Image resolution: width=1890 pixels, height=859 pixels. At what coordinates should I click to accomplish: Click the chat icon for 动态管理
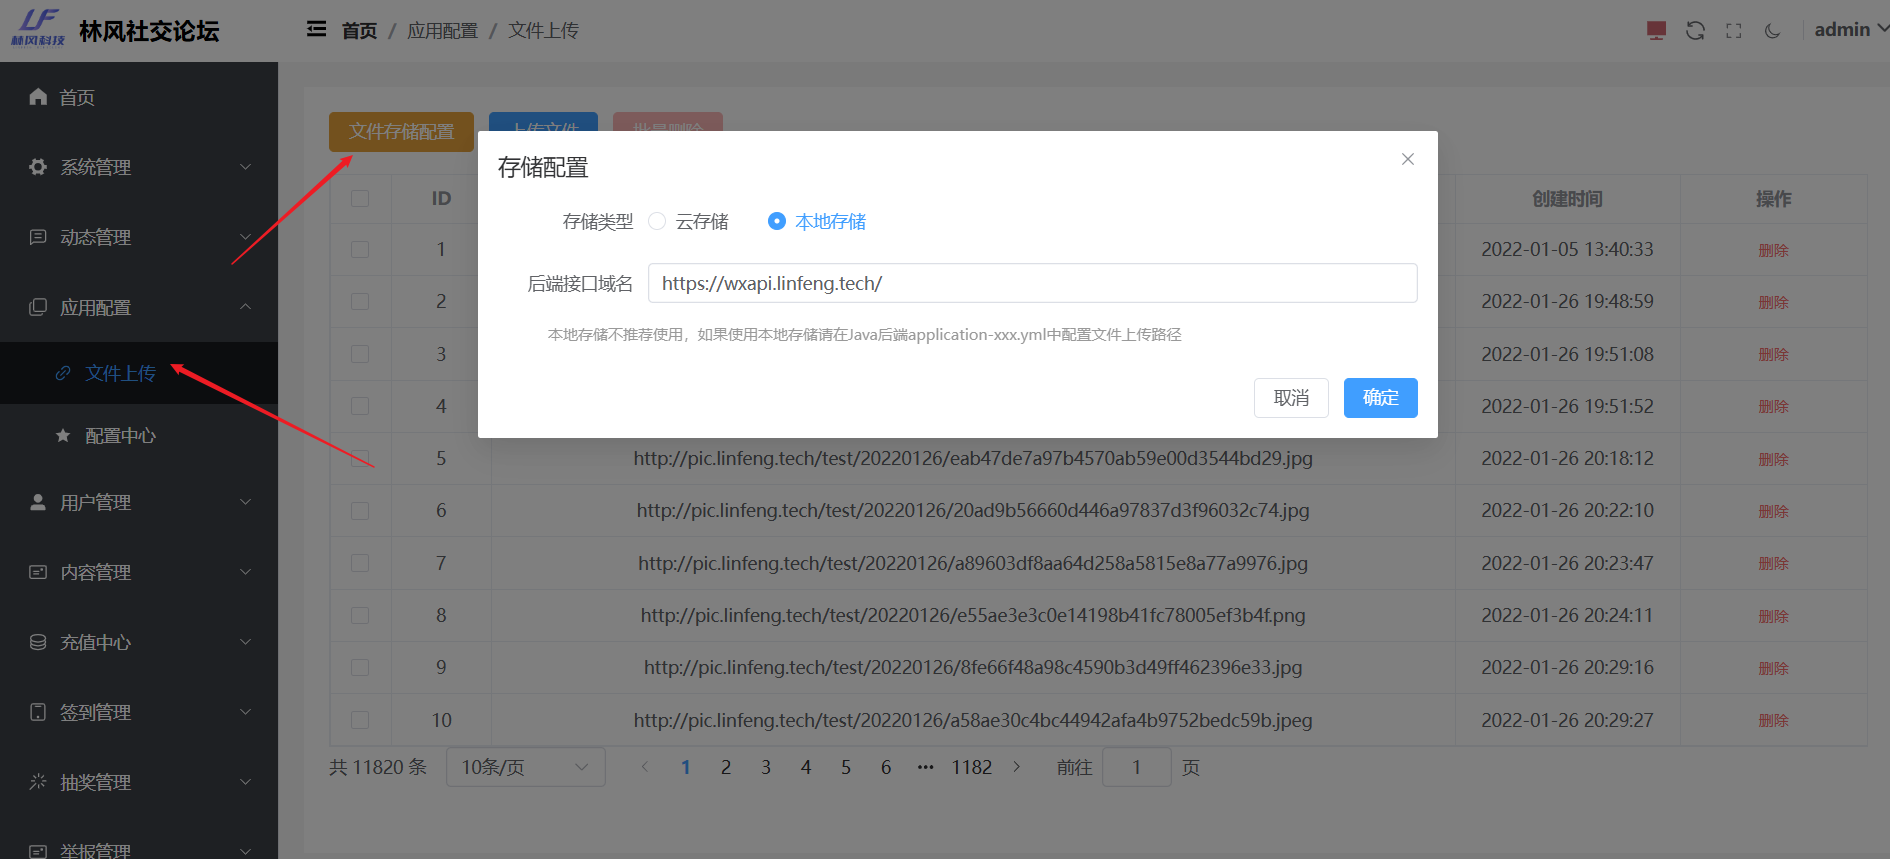(38, 236)
